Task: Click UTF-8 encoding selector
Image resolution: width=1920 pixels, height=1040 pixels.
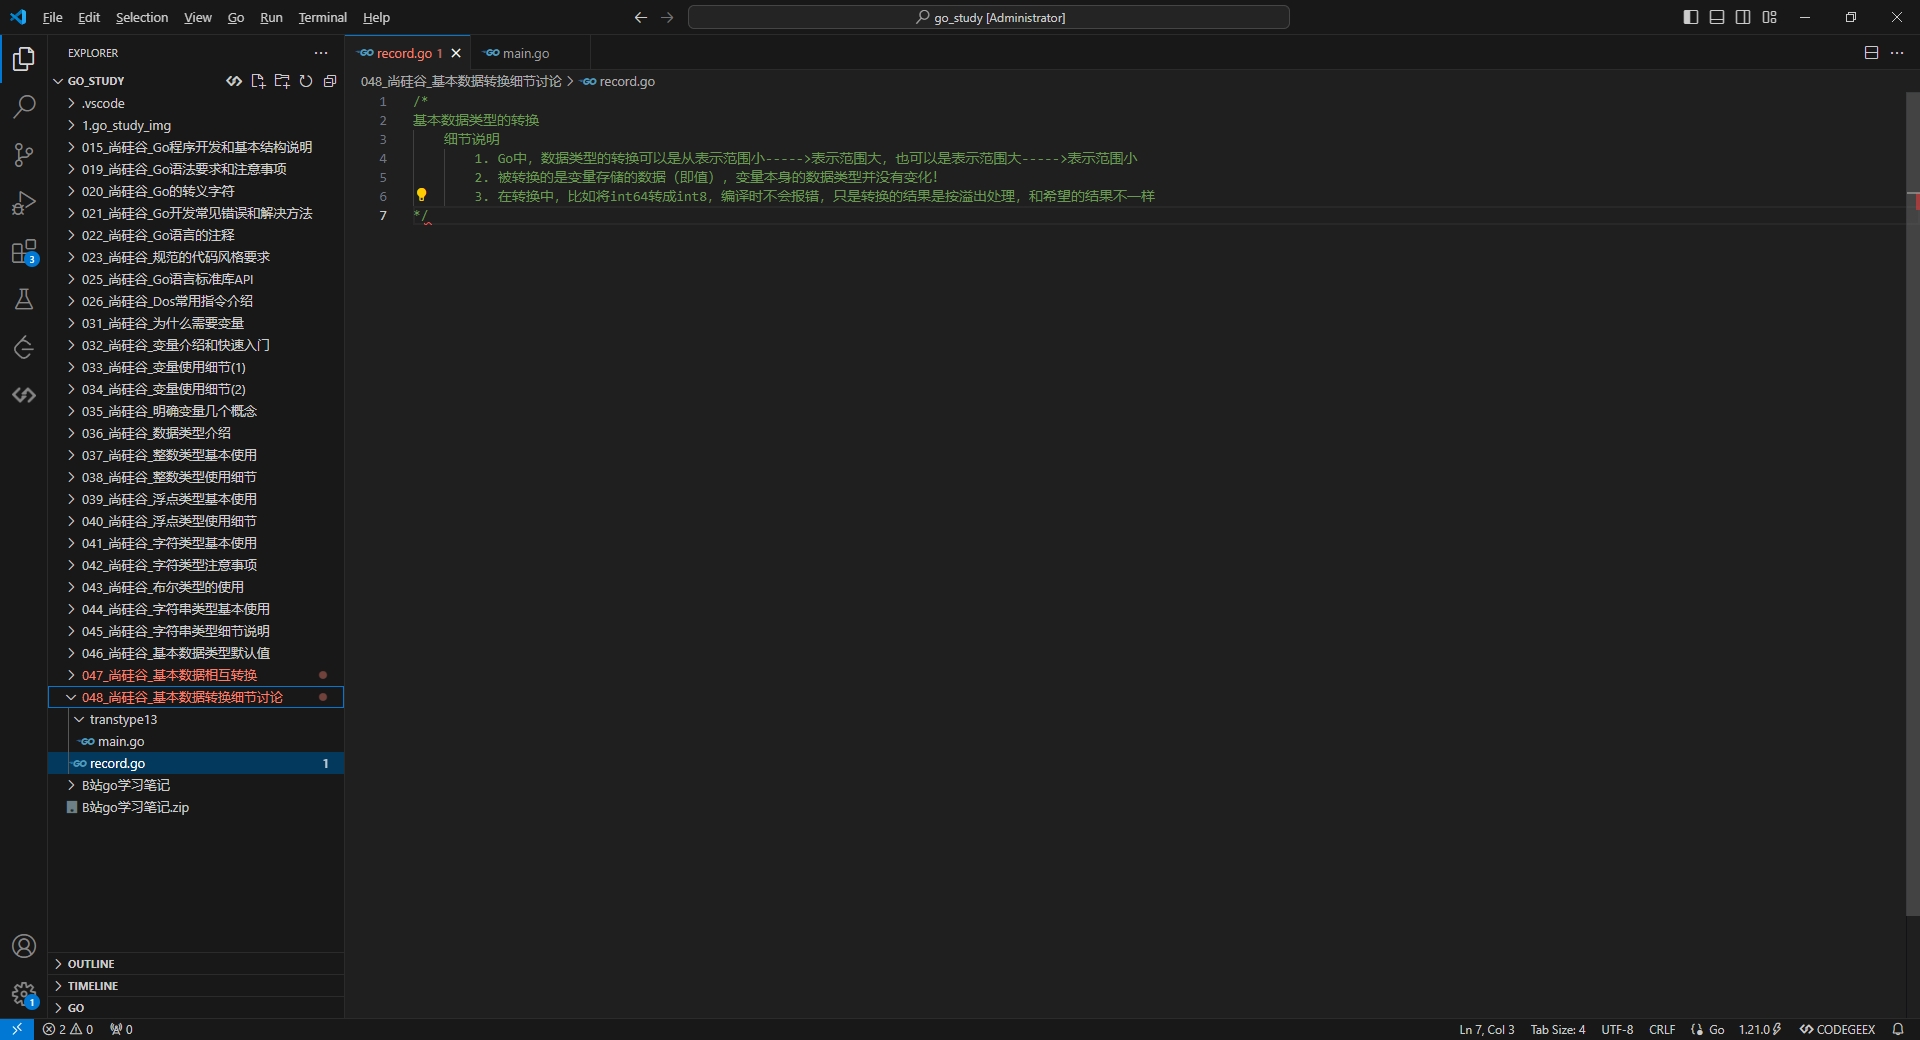Action: tap(1617, 1029)
